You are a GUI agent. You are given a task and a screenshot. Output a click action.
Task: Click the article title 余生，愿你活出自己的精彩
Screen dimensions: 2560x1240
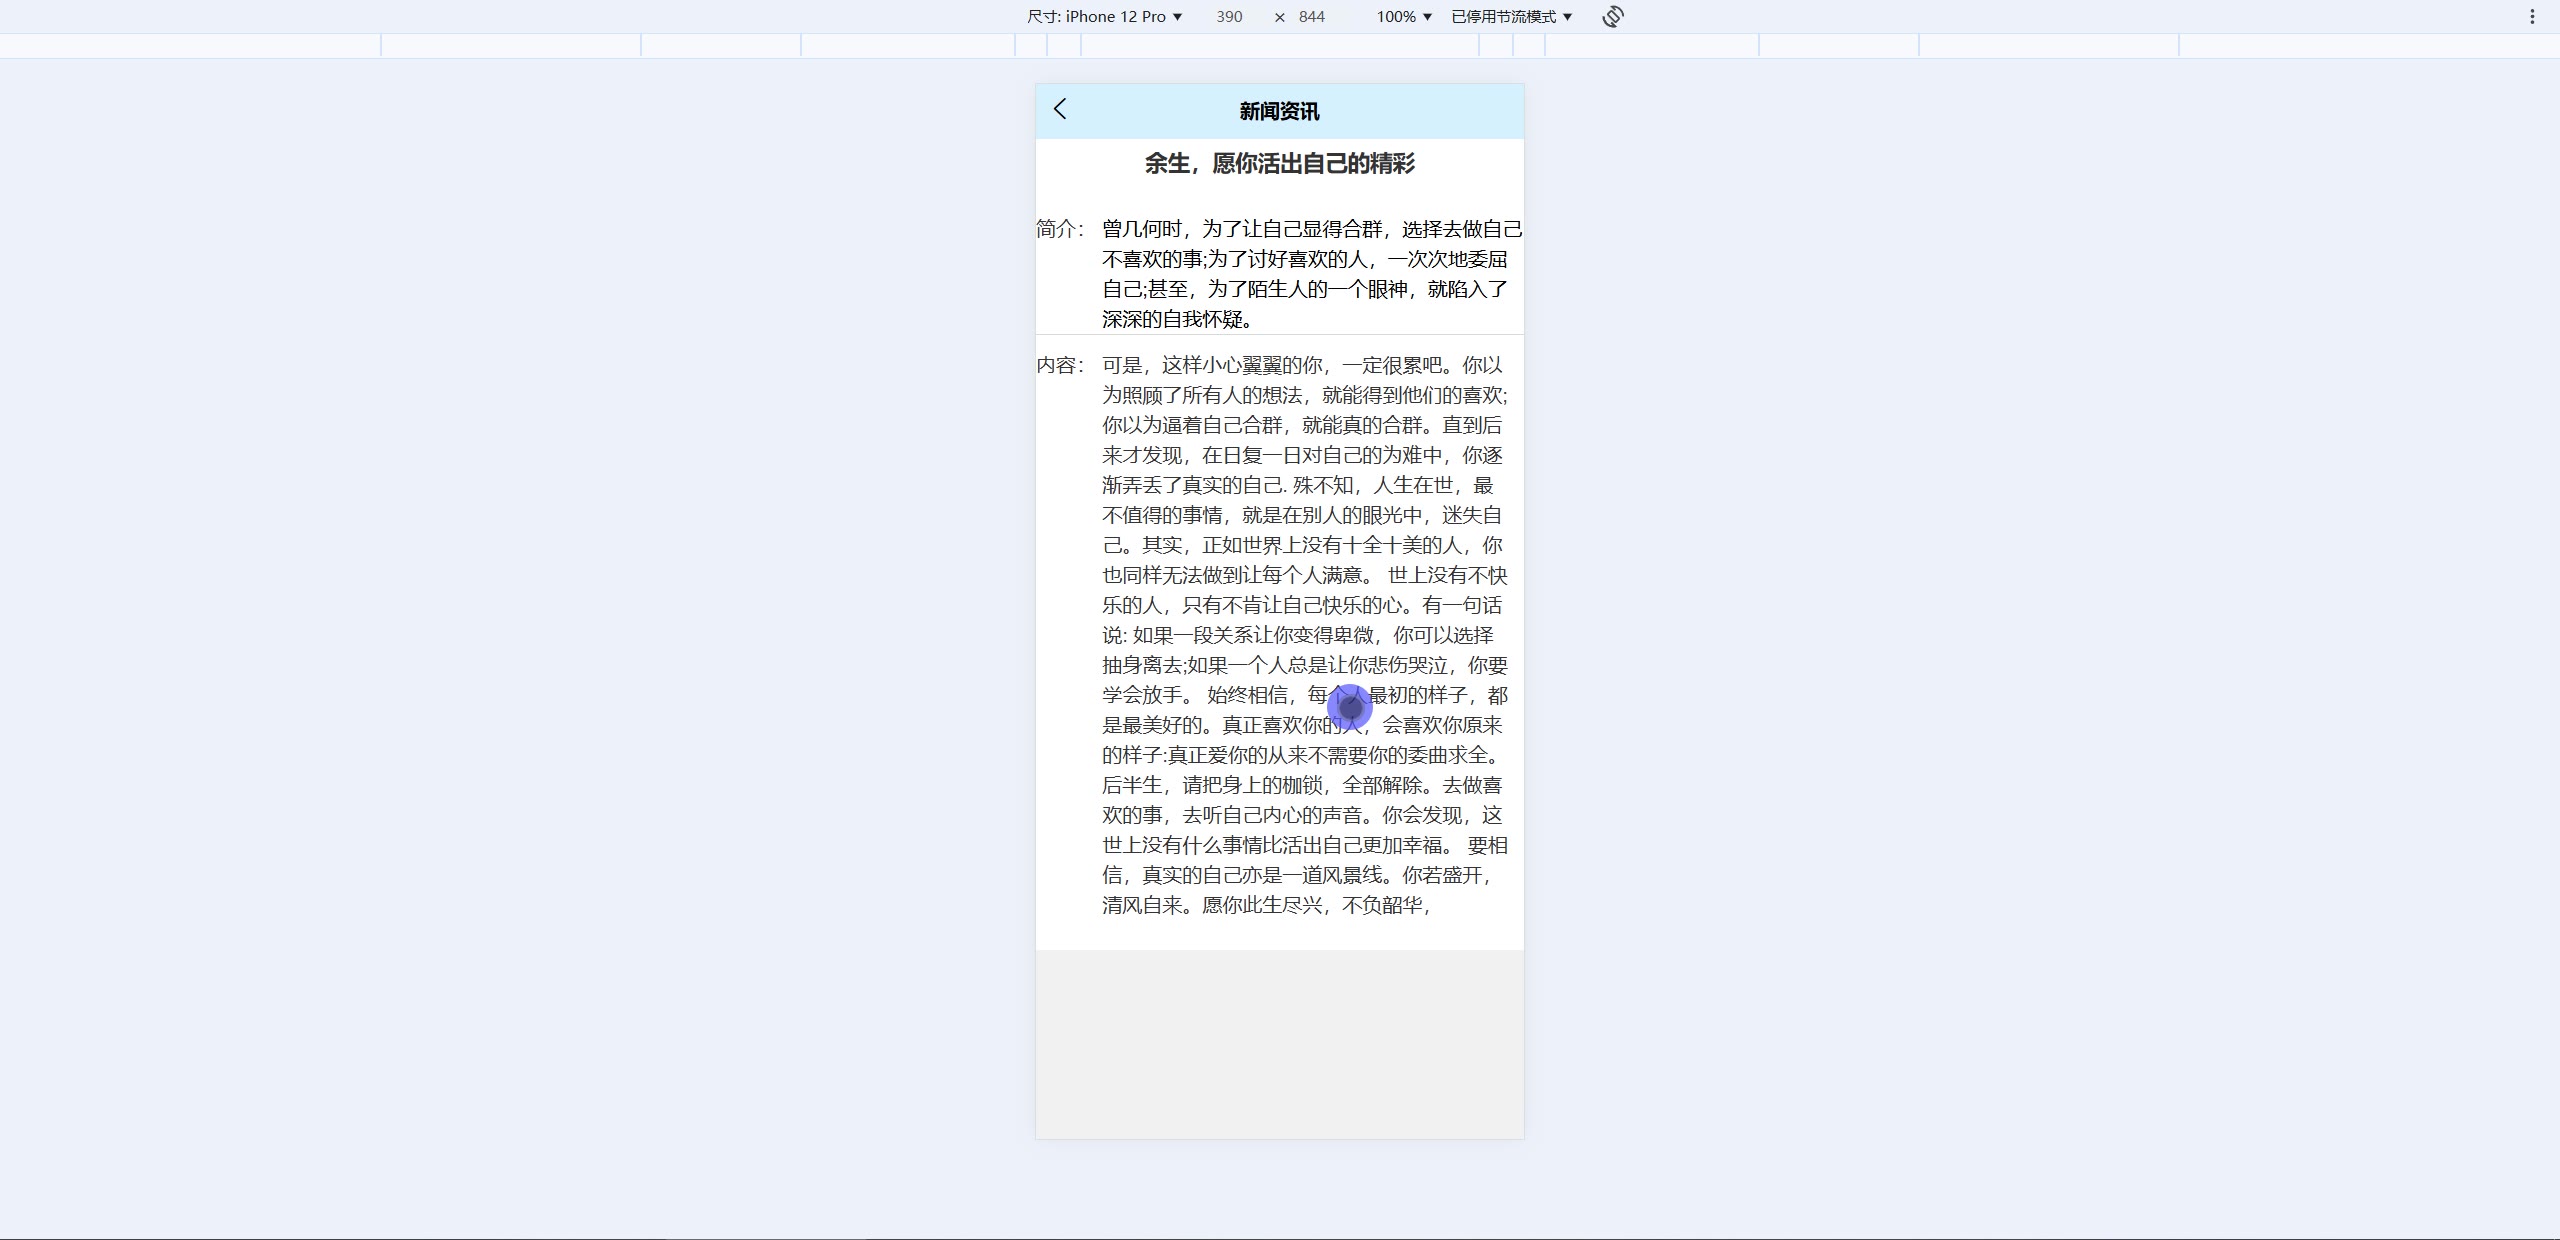[x=1279, y=163]
